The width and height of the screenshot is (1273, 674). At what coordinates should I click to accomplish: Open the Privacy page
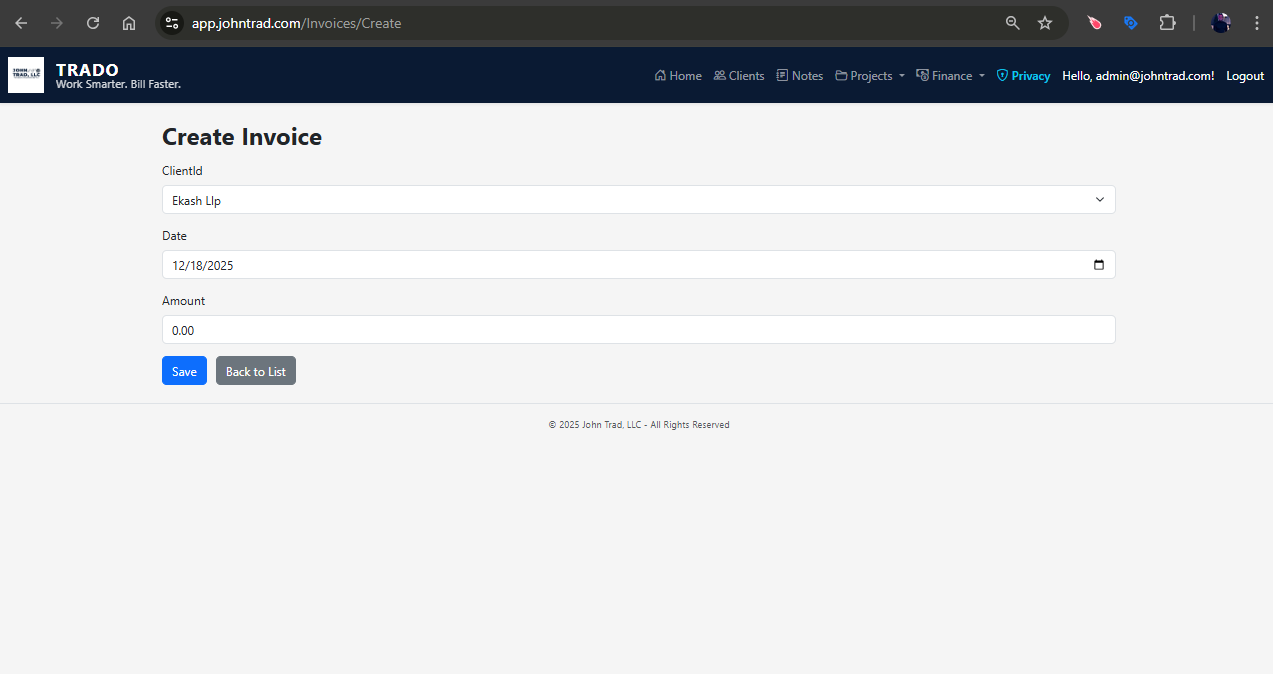[1029, 75]
